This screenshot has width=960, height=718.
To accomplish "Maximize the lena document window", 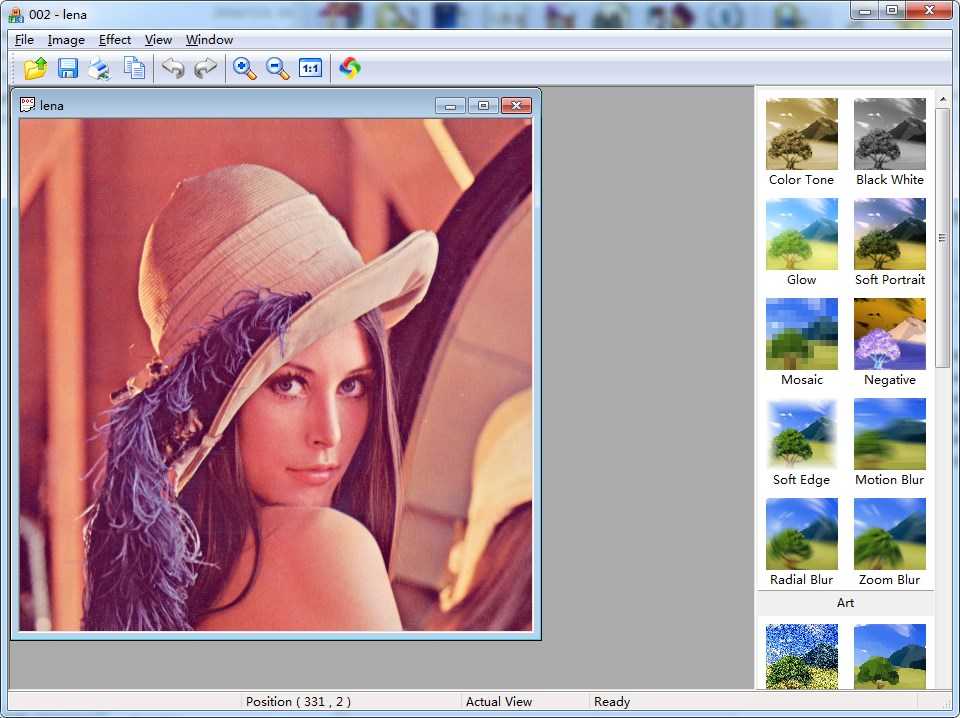I will (483, 105).
